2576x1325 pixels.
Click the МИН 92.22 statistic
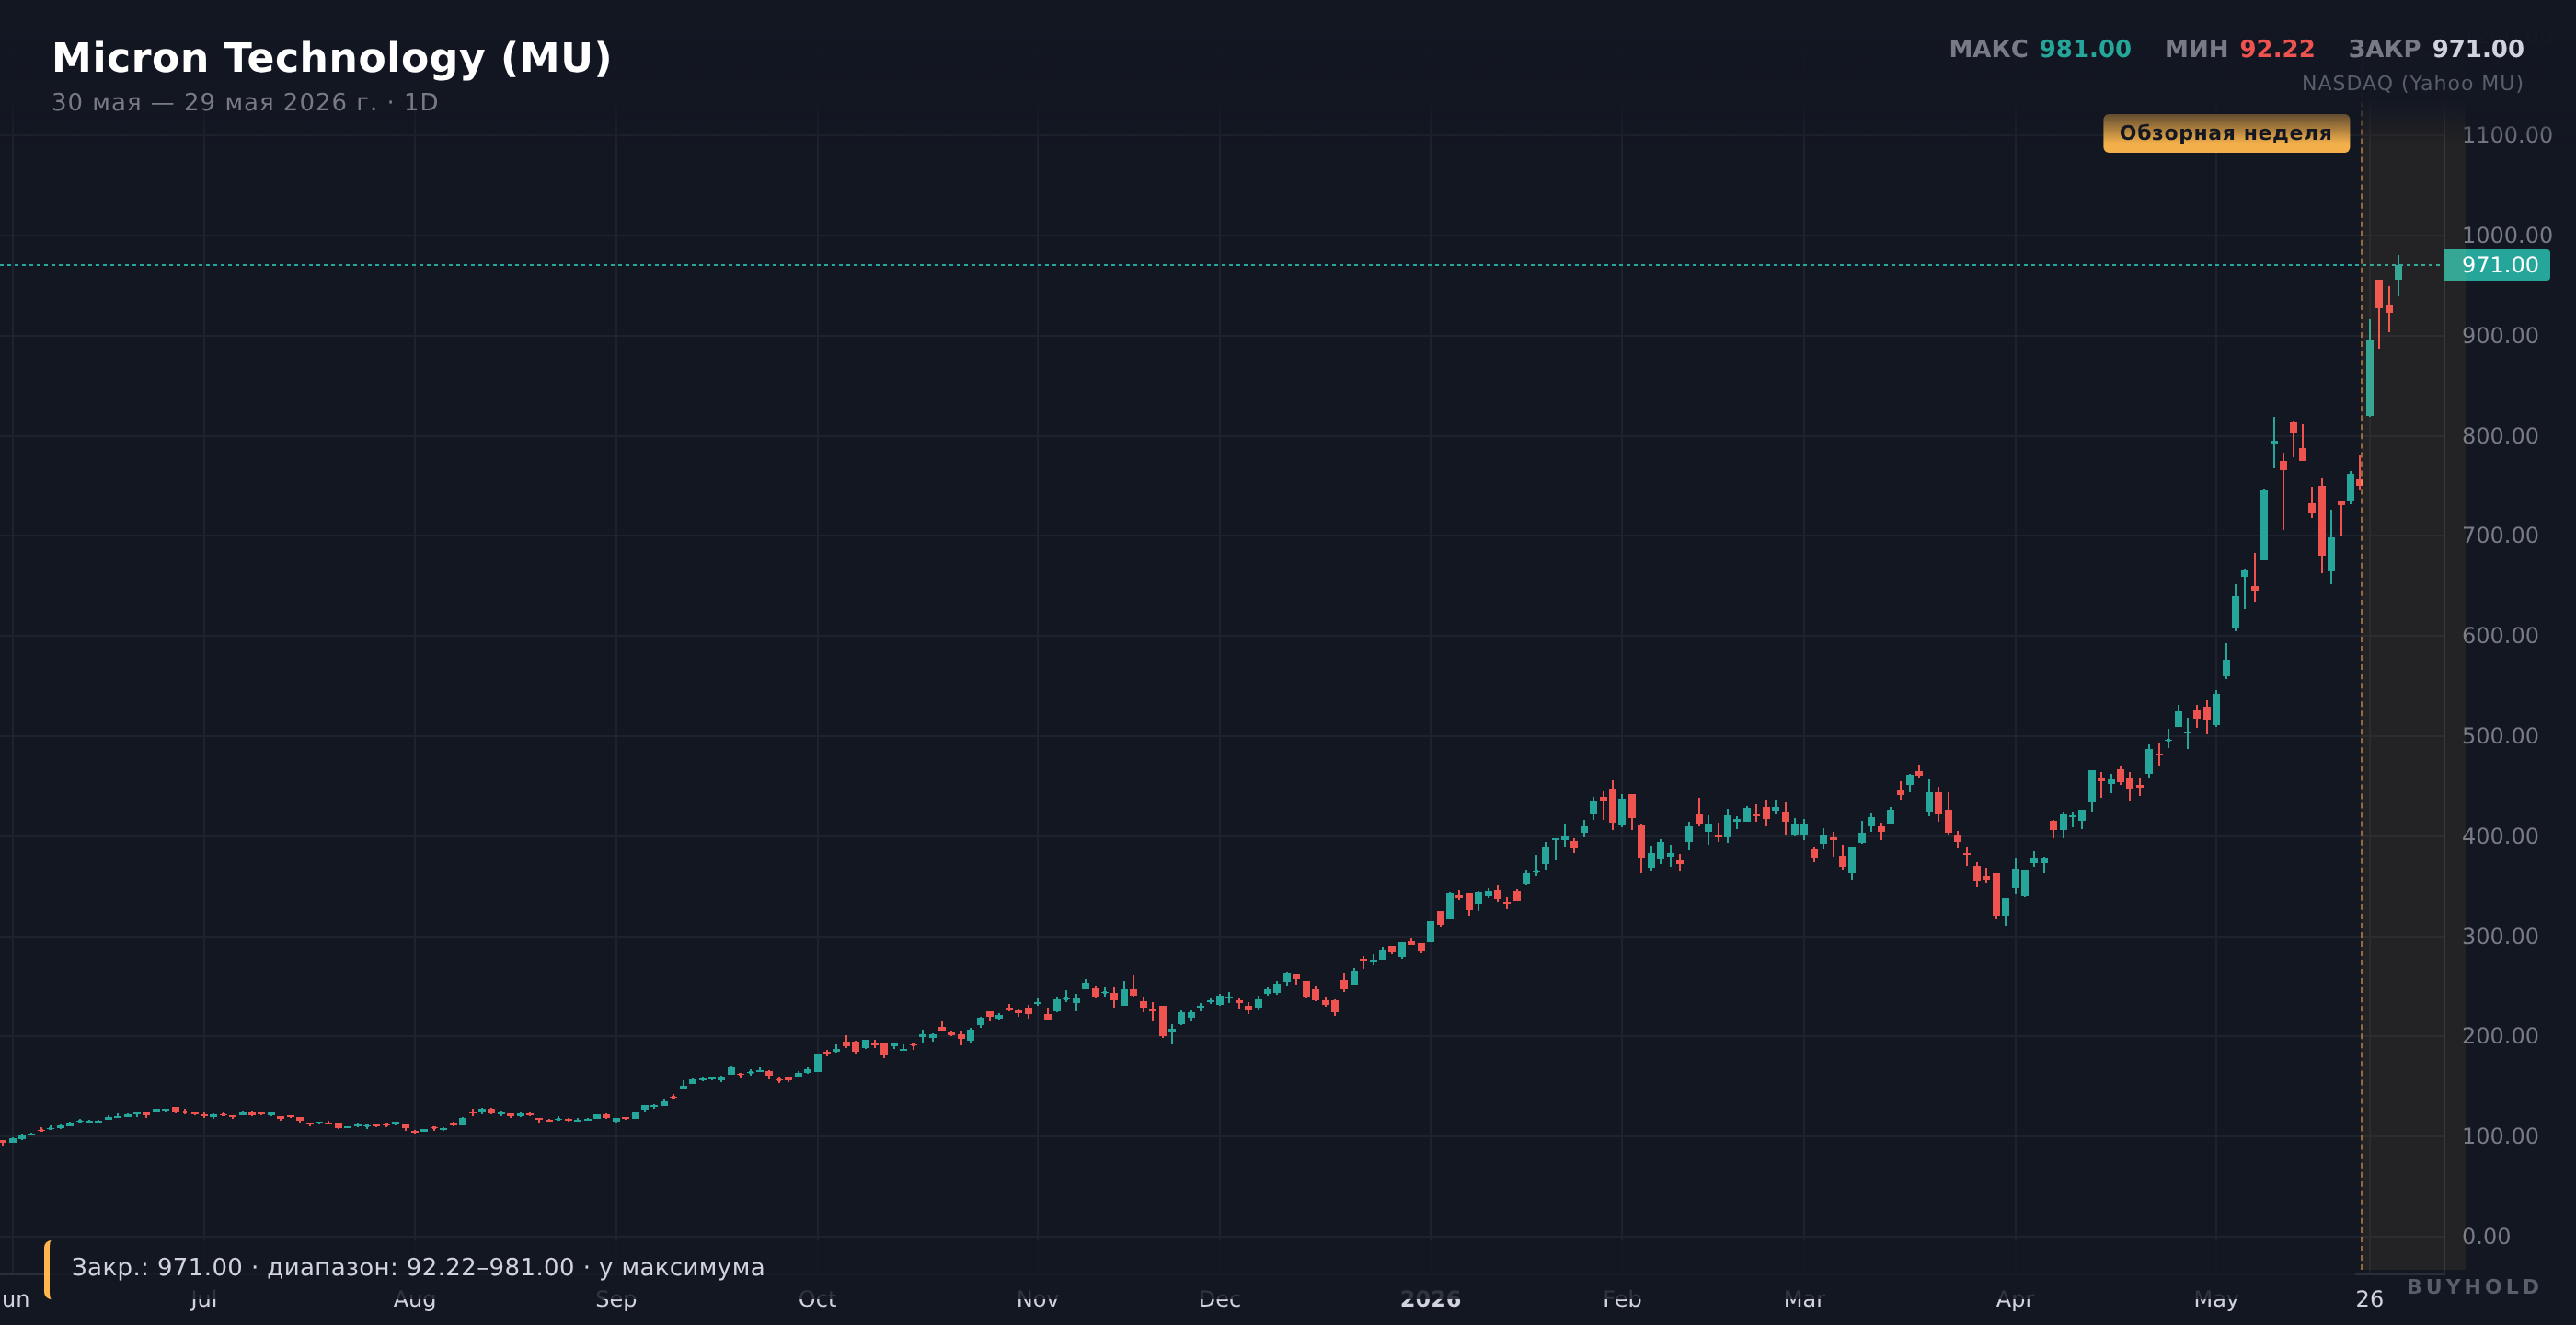coord(2240,49)
